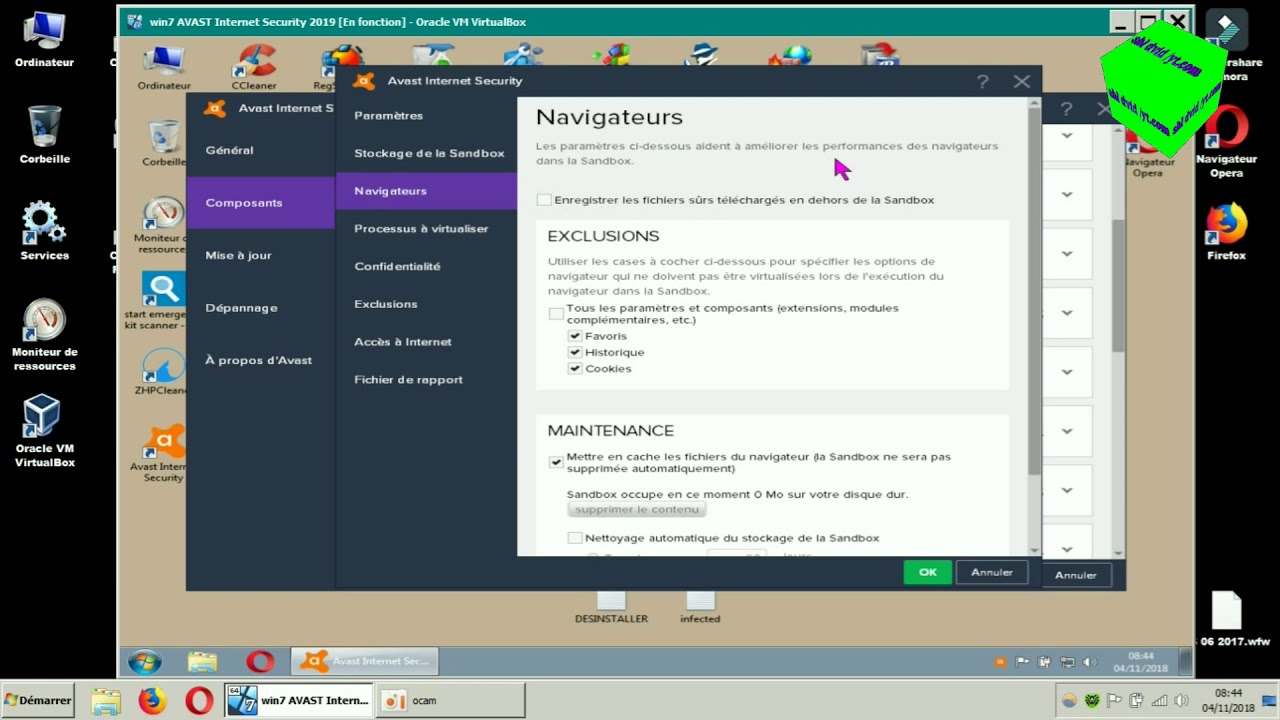Click Avast Internet Security VM taskbar button
The width and height of the screenshot is (1280, 720).
pyautogui.click(x=365, y=661)
